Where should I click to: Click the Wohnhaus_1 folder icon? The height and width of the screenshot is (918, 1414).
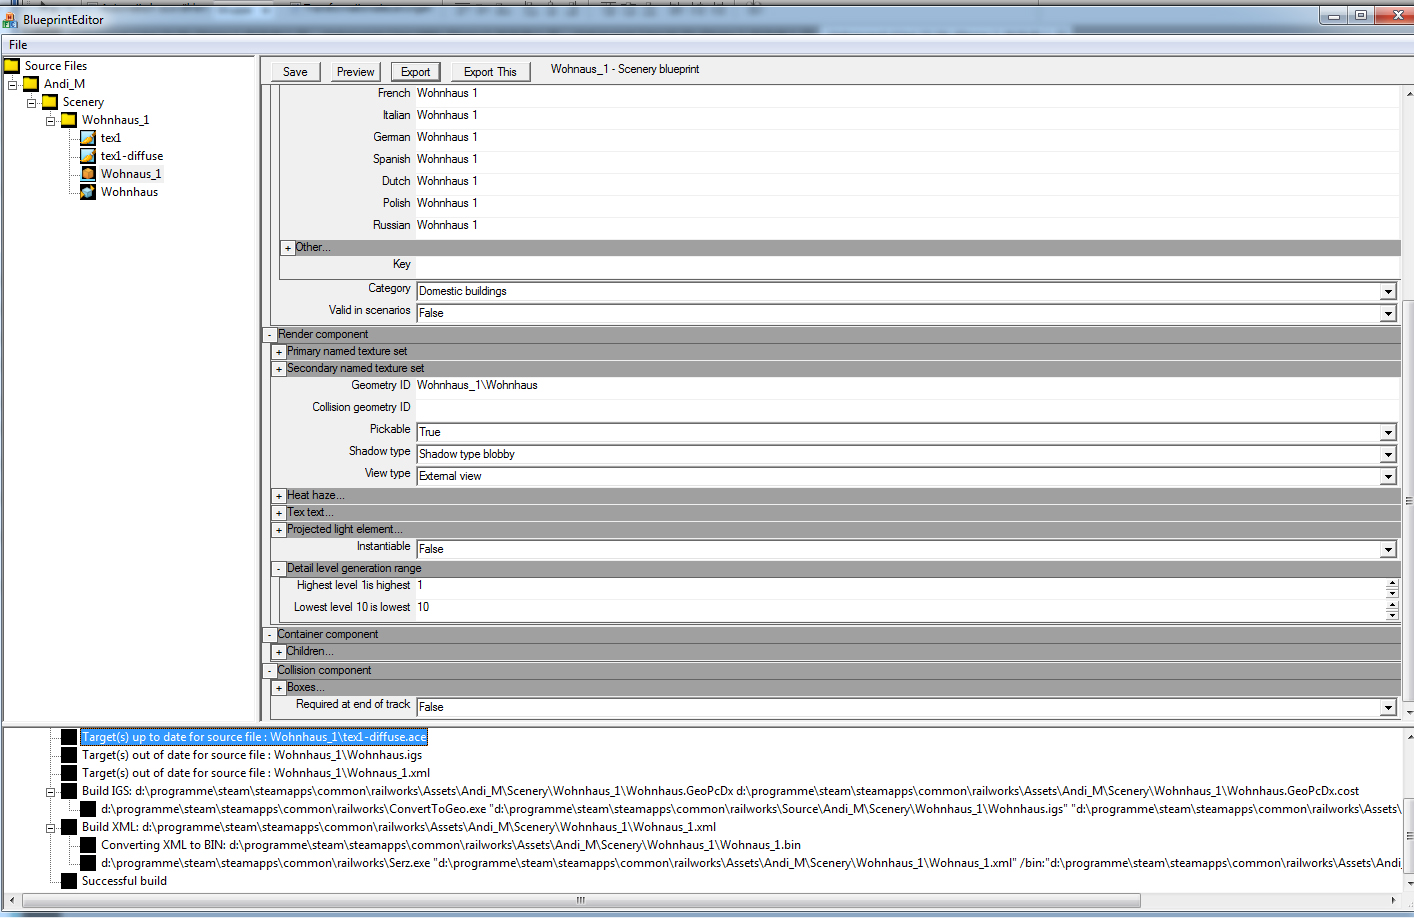69,120
